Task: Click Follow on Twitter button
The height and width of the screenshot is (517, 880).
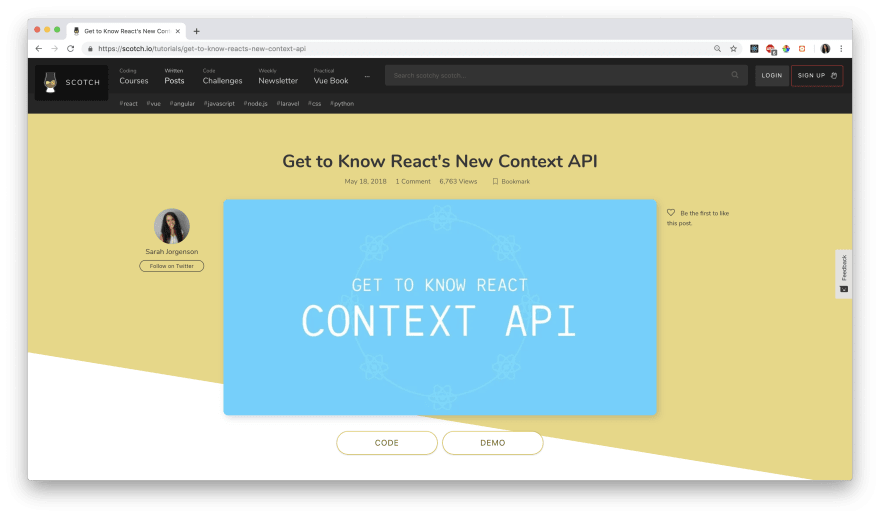Action: point(172,266)
